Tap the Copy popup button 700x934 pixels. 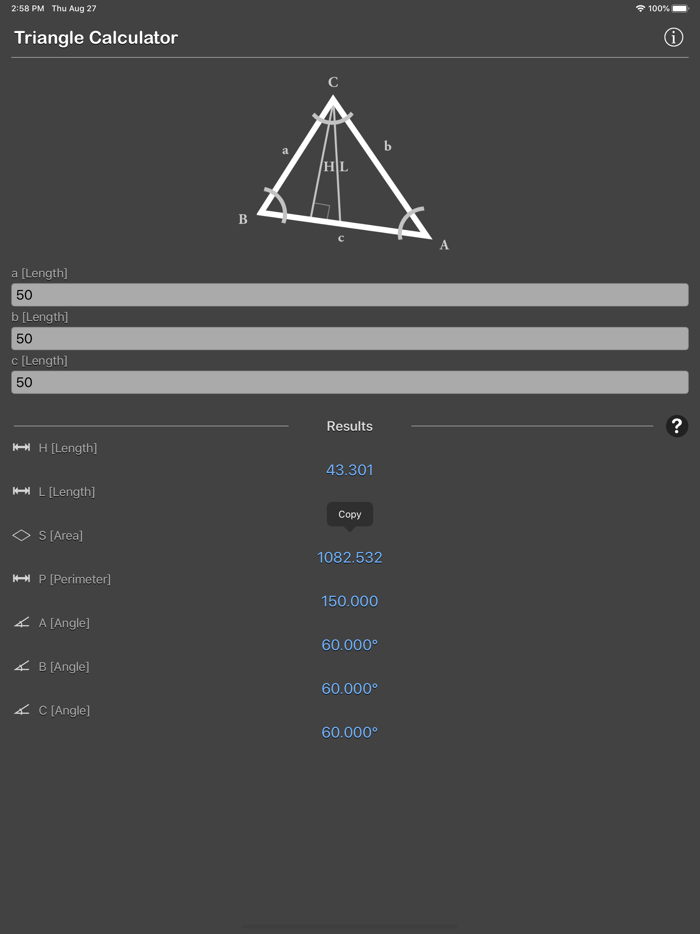pos(350,514)
